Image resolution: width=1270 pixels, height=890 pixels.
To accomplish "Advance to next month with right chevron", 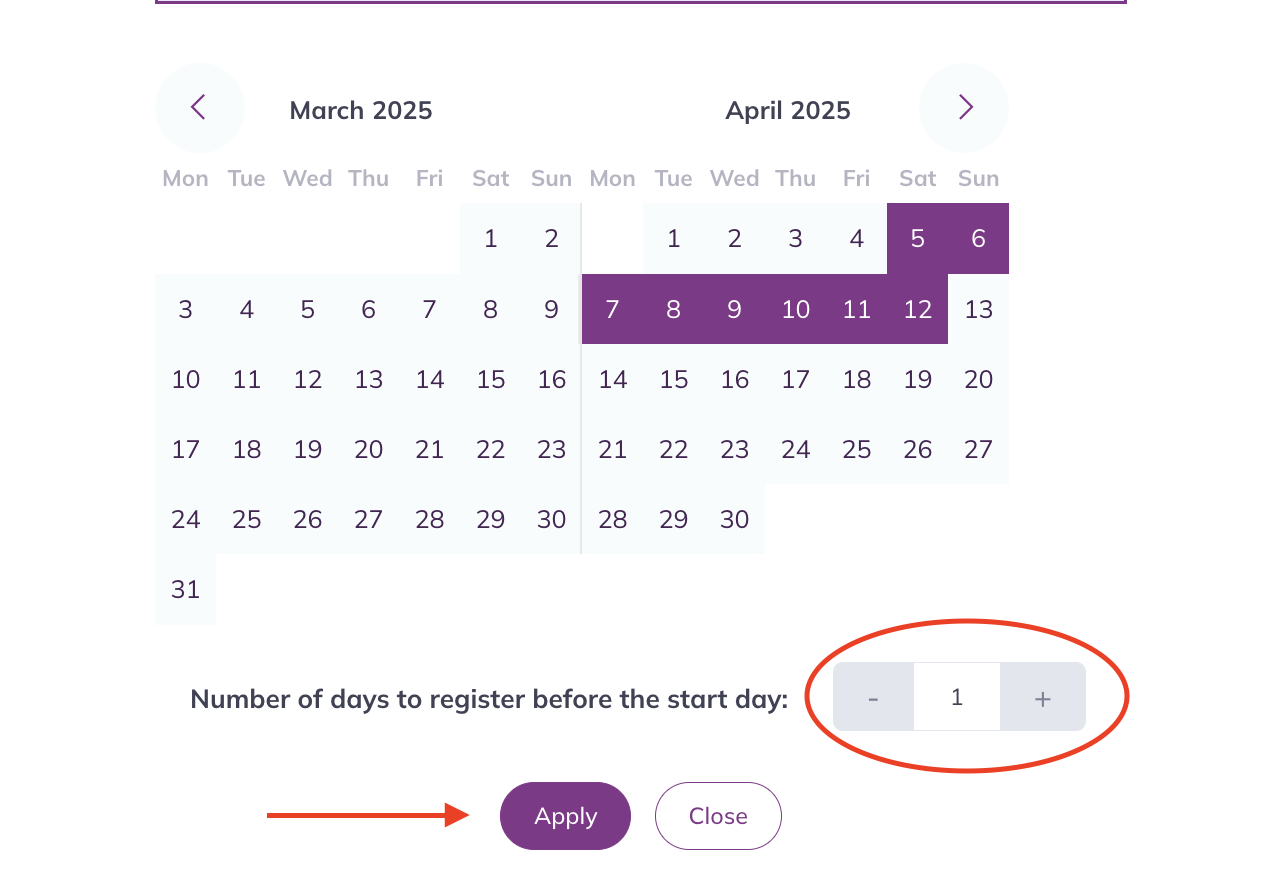I will click(x=964, y=108).
